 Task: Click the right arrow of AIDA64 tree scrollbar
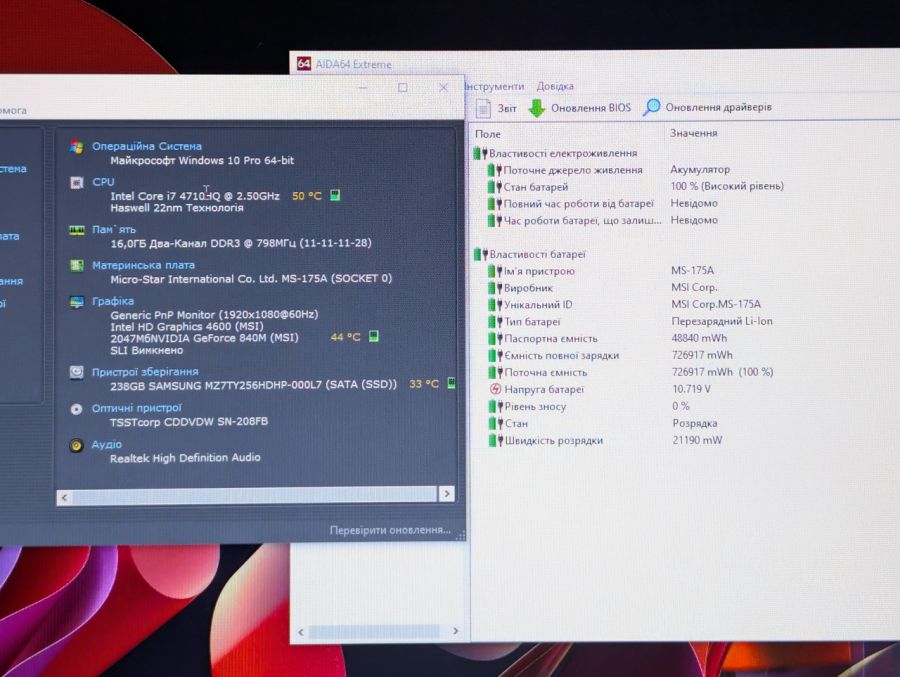[456, 631]
